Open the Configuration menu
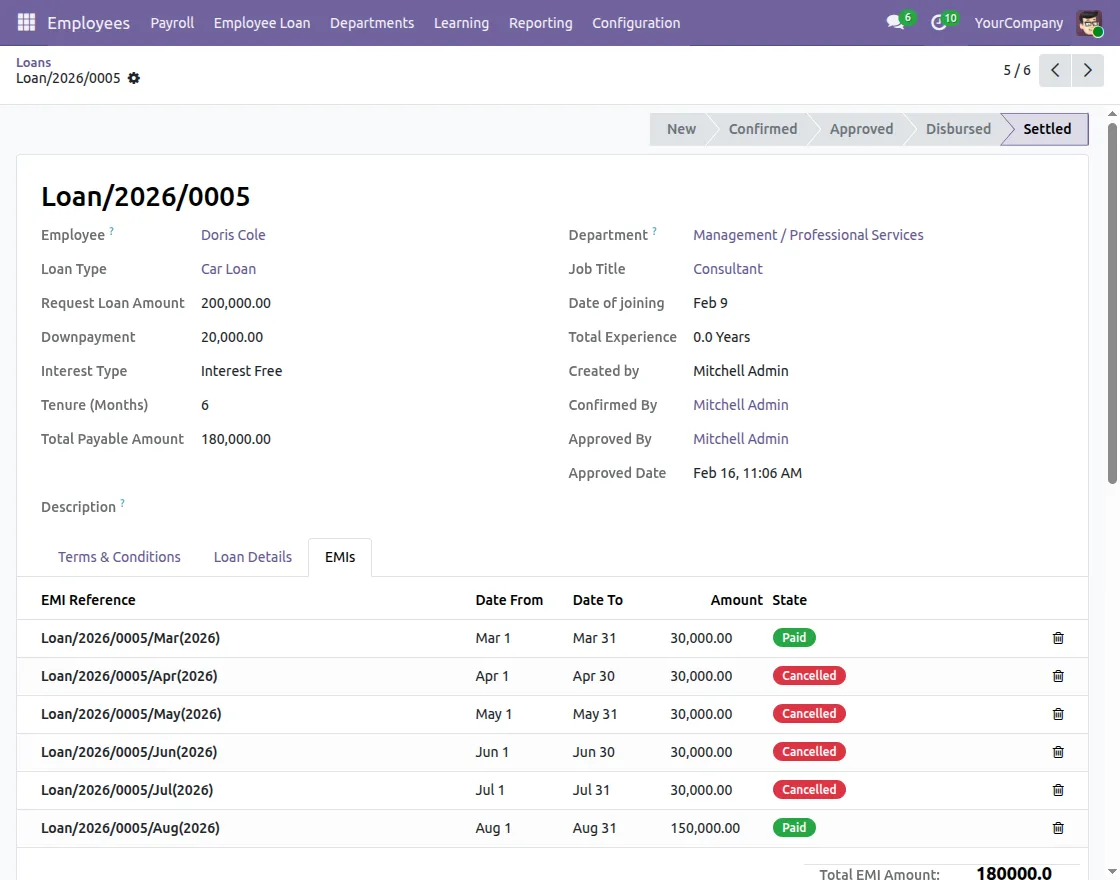This screenshot has width=1120, height=880. (x=636, y=22)
